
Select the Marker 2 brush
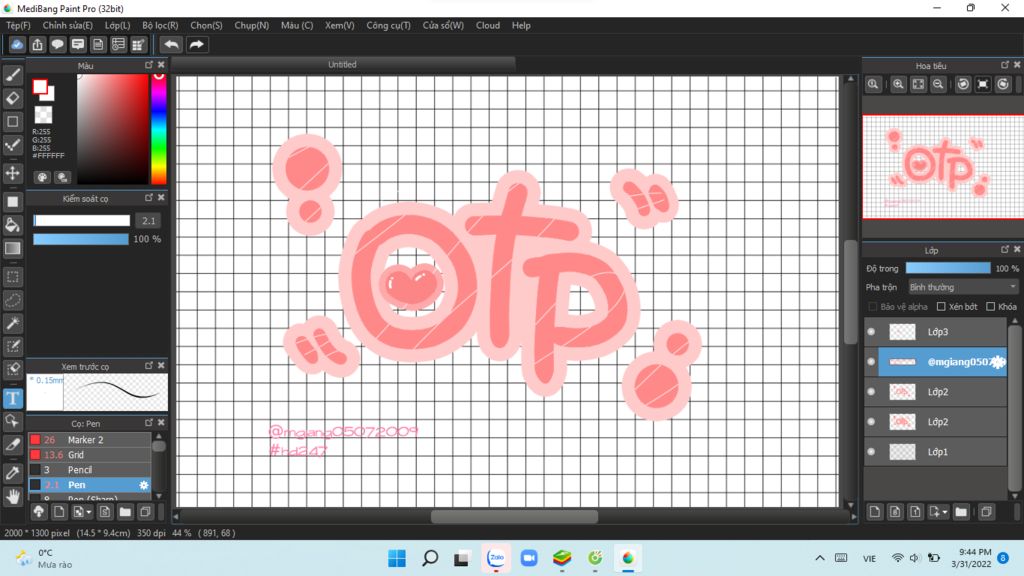click(x=90, y=440)
